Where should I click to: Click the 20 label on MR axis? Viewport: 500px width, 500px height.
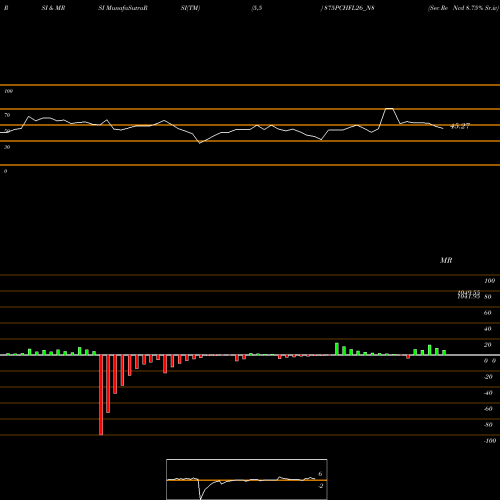click(487, 345)
